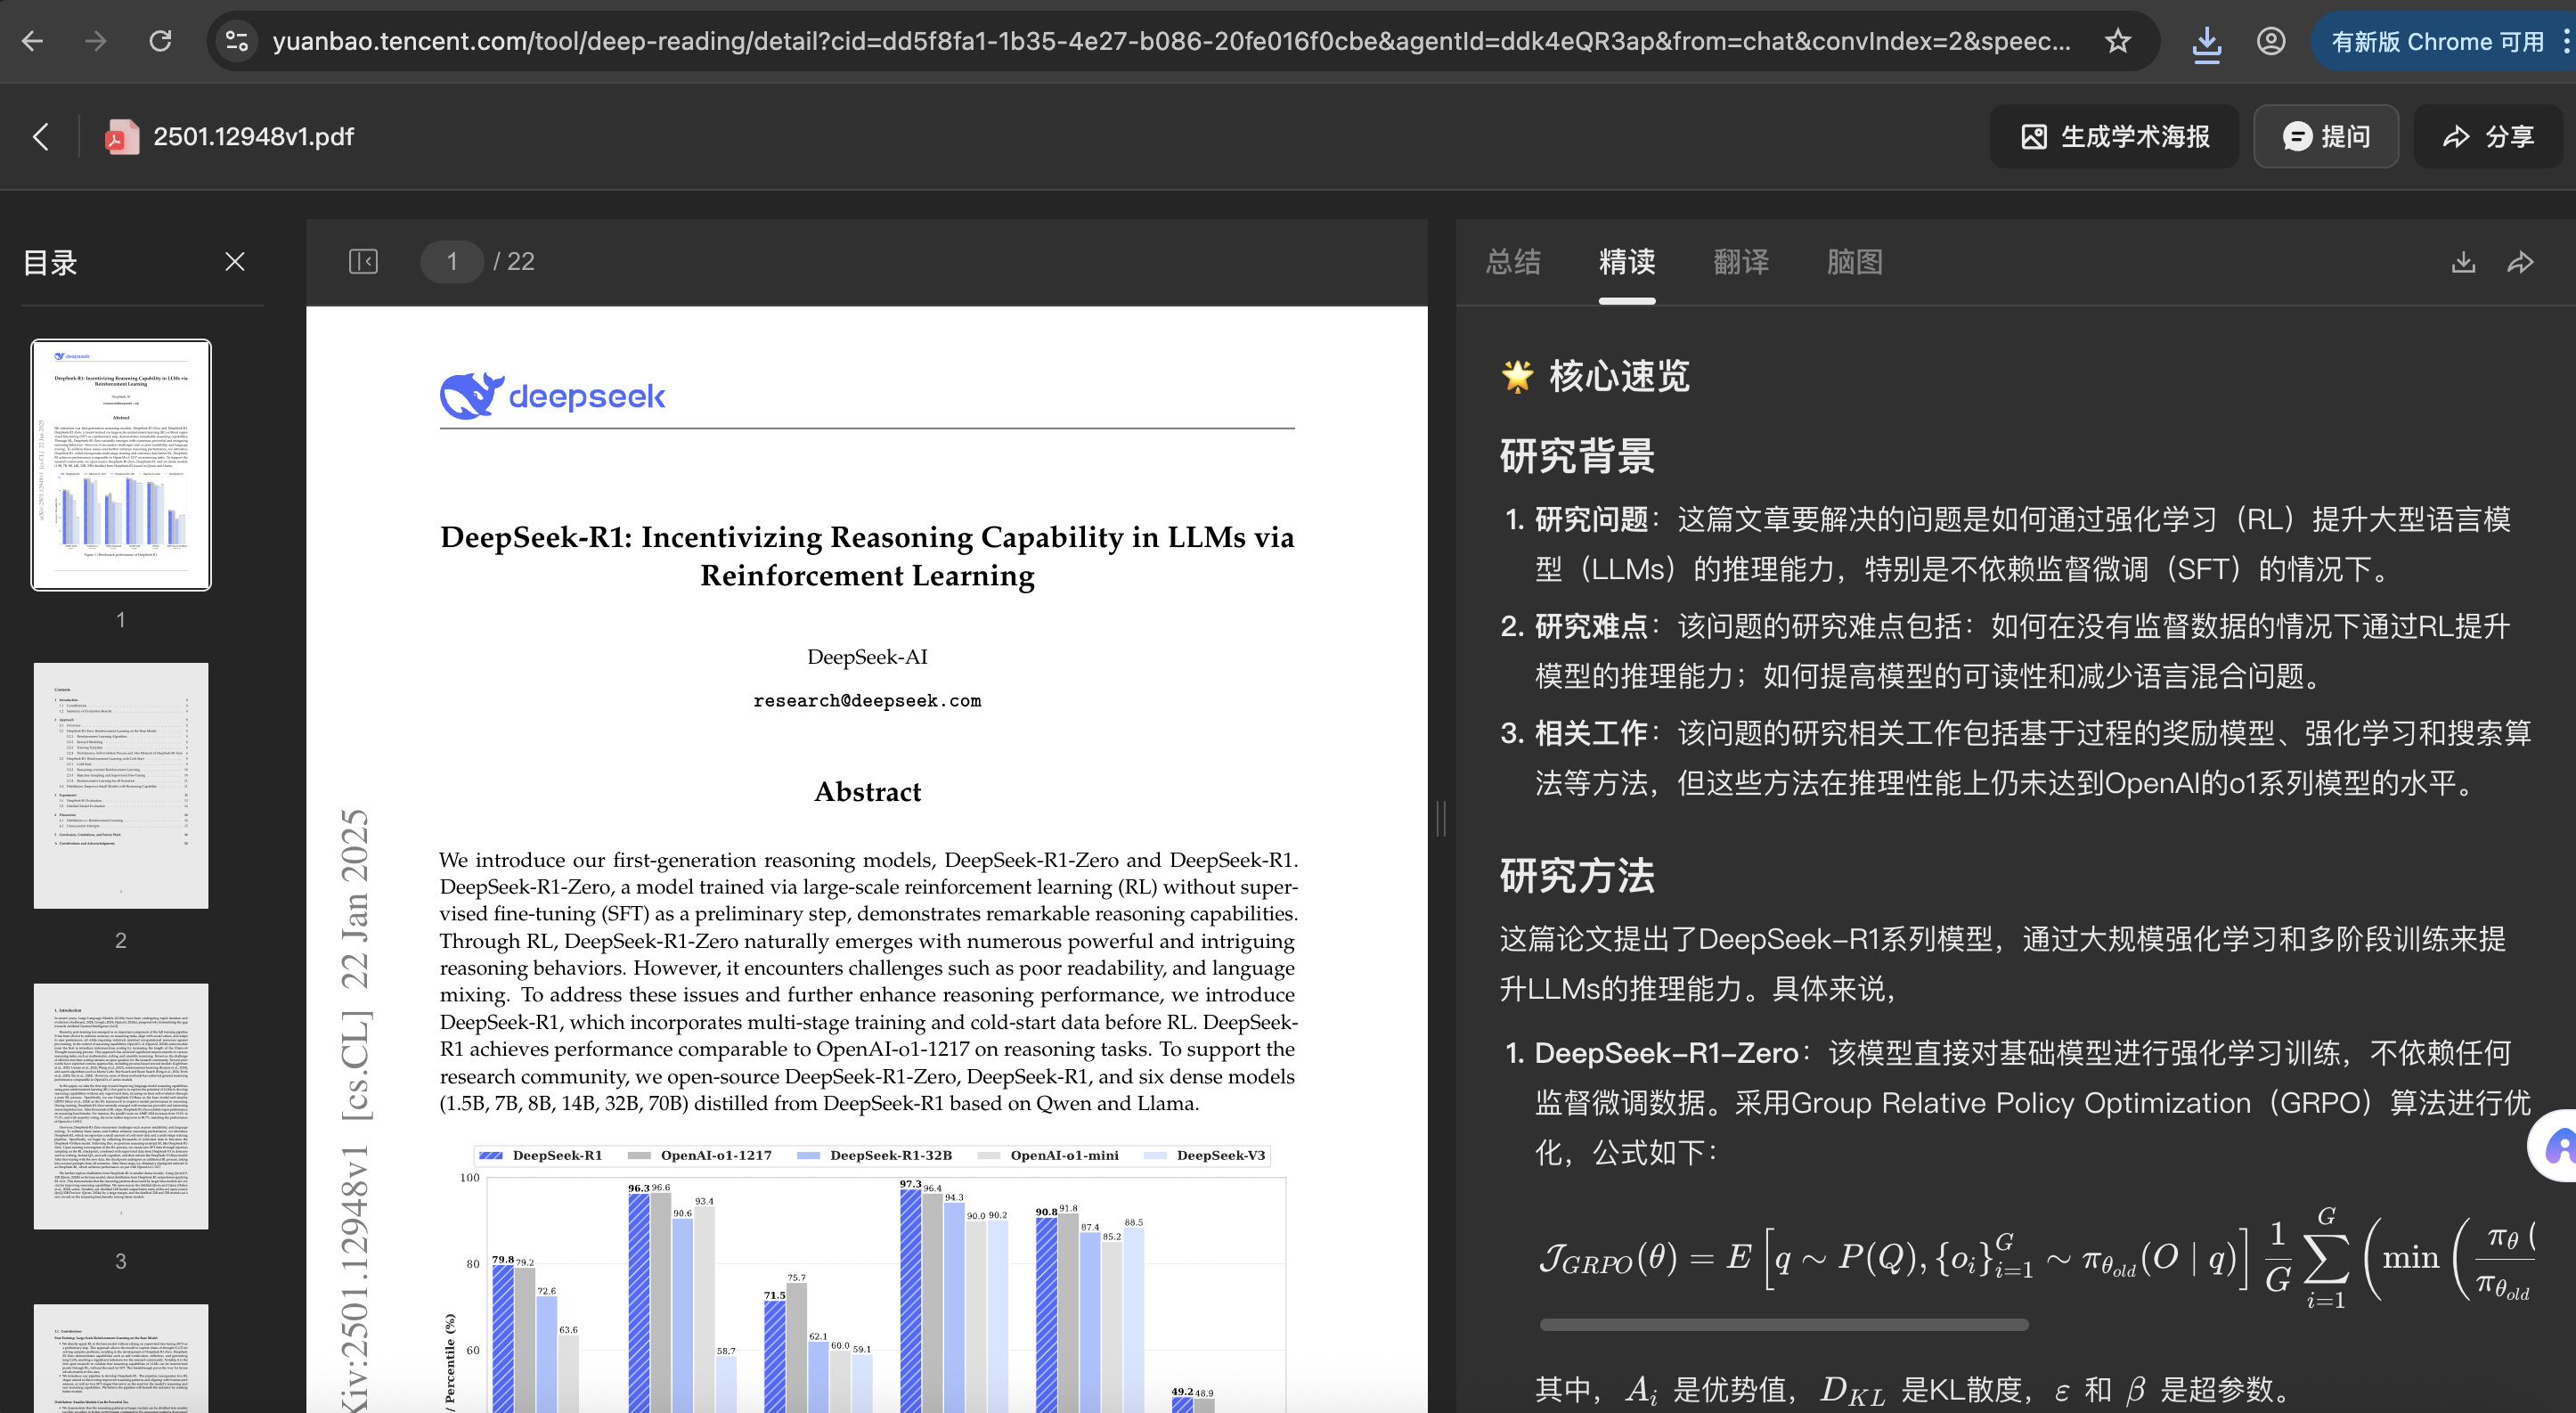Download the reading notes icon
The width and height of the screenshot is (2576, 1413).
pyautogui.click(x=2463, y=262)
